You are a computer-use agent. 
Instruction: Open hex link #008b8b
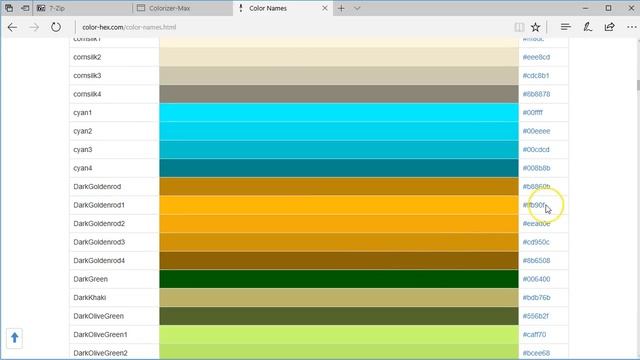pyautogui.click(x=536, y=168)
